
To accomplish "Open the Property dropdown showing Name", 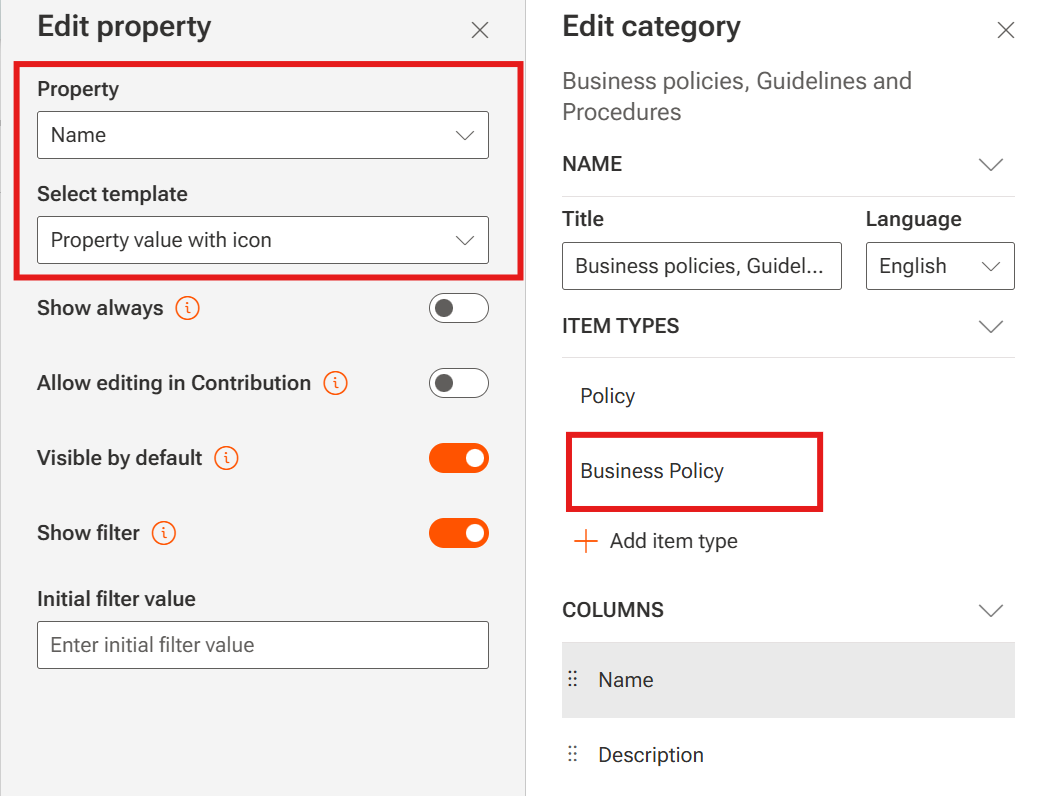I will click(262, 135).
